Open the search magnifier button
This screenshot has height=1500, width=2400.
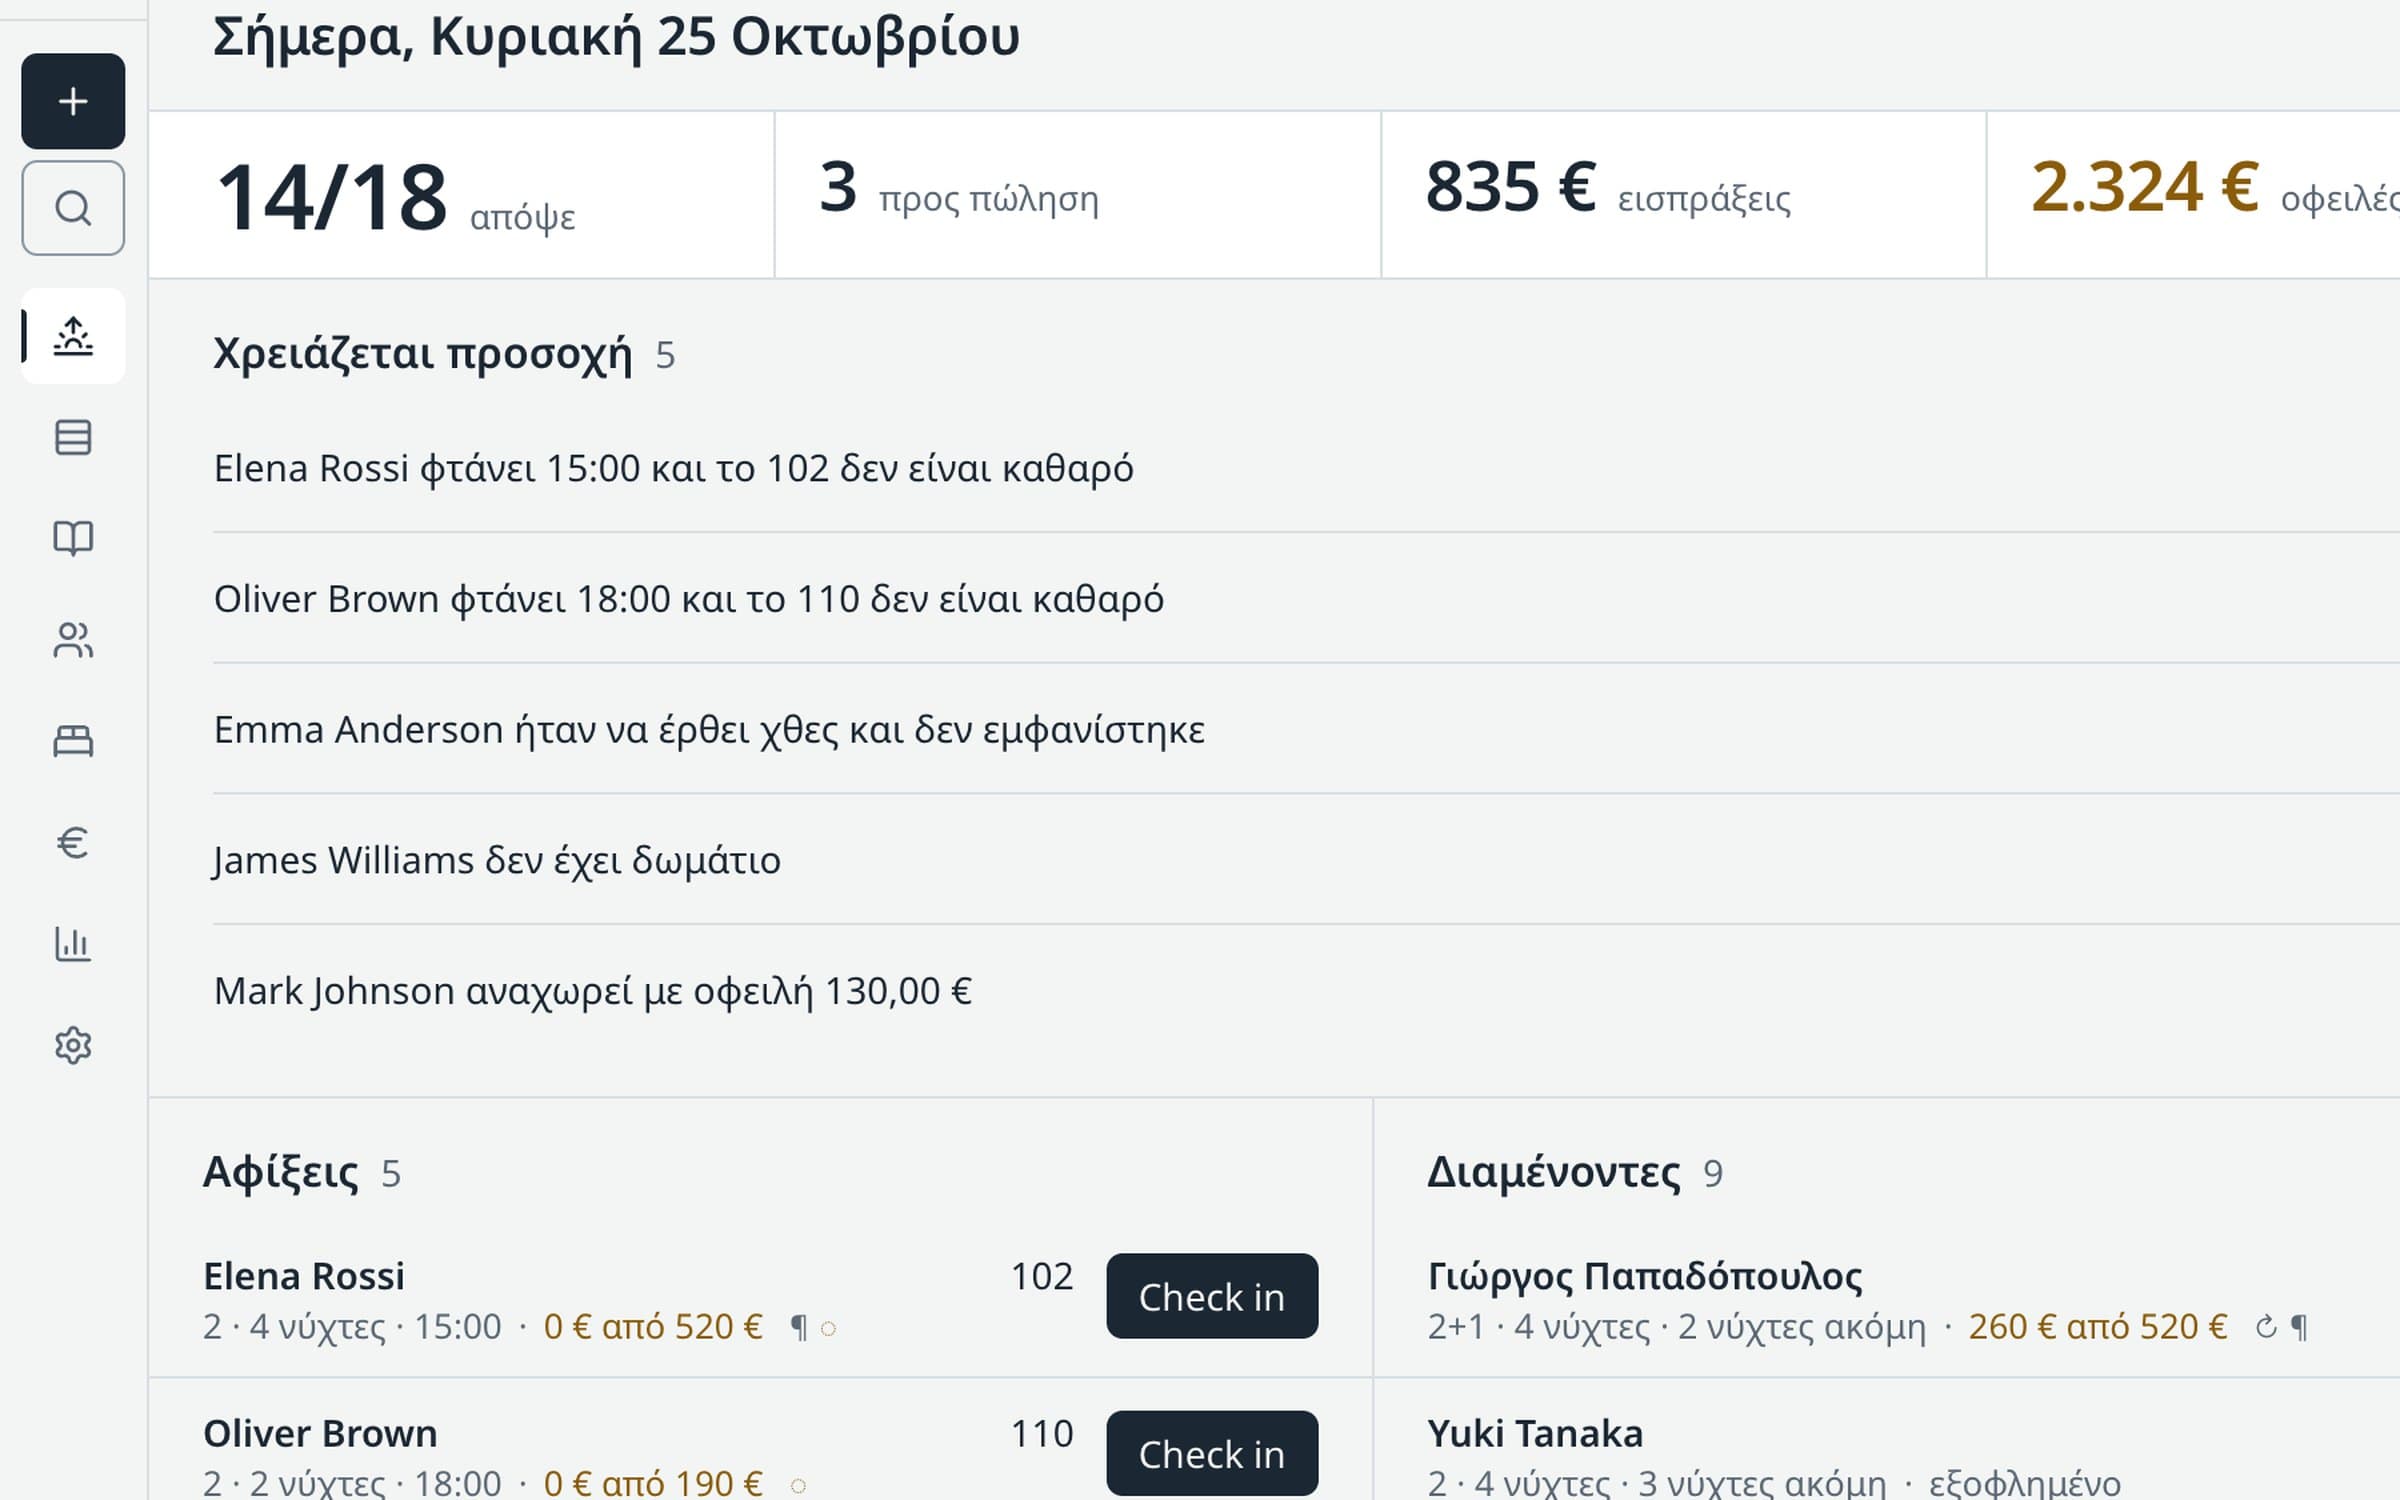(x=73, y=208)
